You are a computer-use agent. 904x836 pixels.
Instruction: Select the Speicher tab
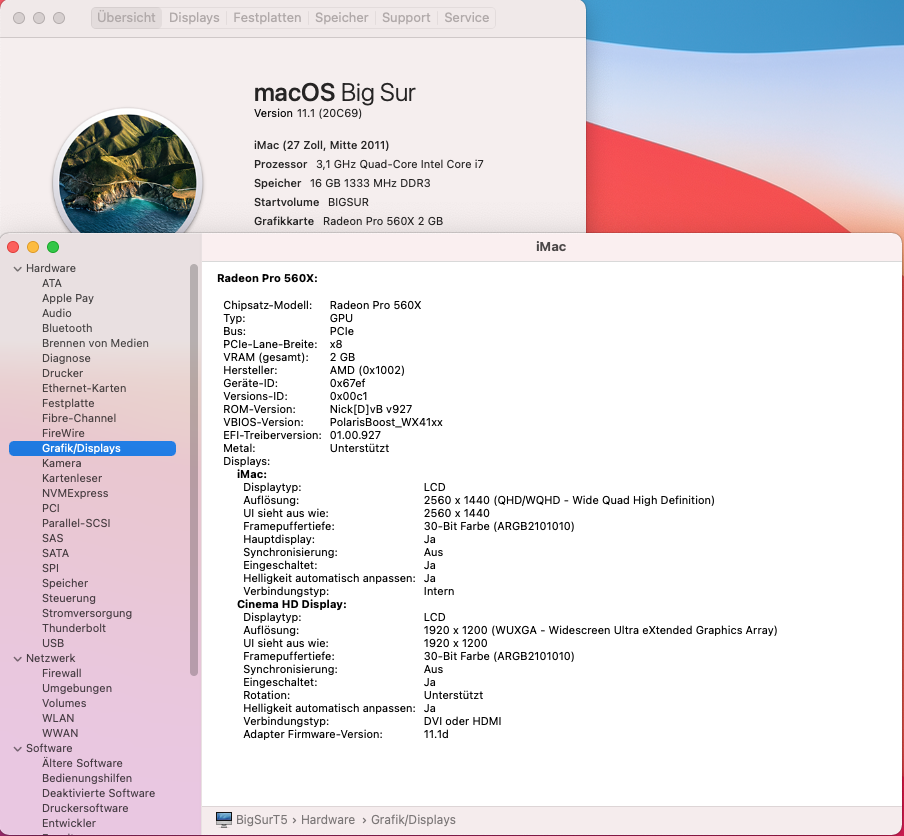[341, 17]
